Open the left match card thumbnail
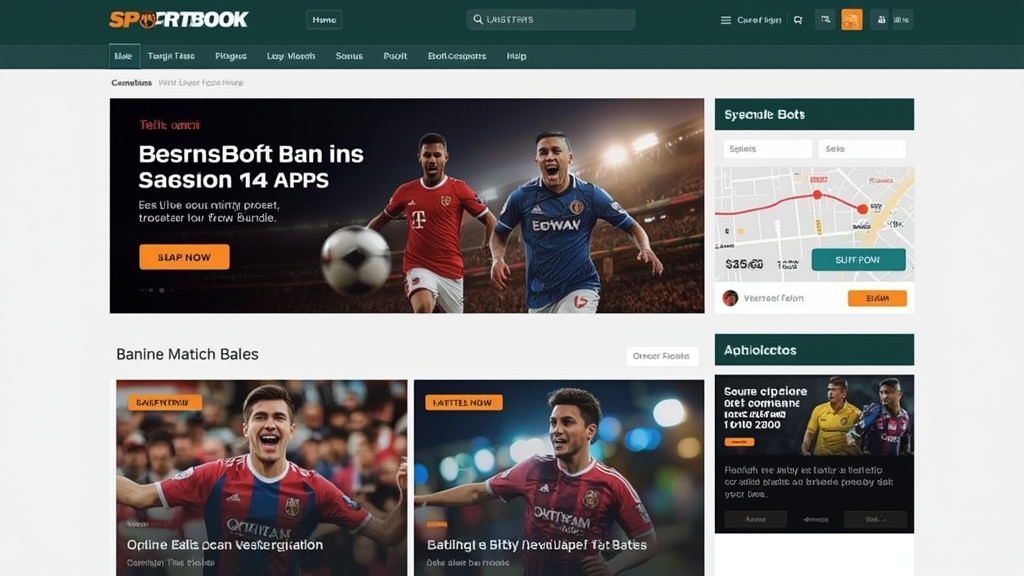This screenshot has height=576, width=1024. (261, 477)
